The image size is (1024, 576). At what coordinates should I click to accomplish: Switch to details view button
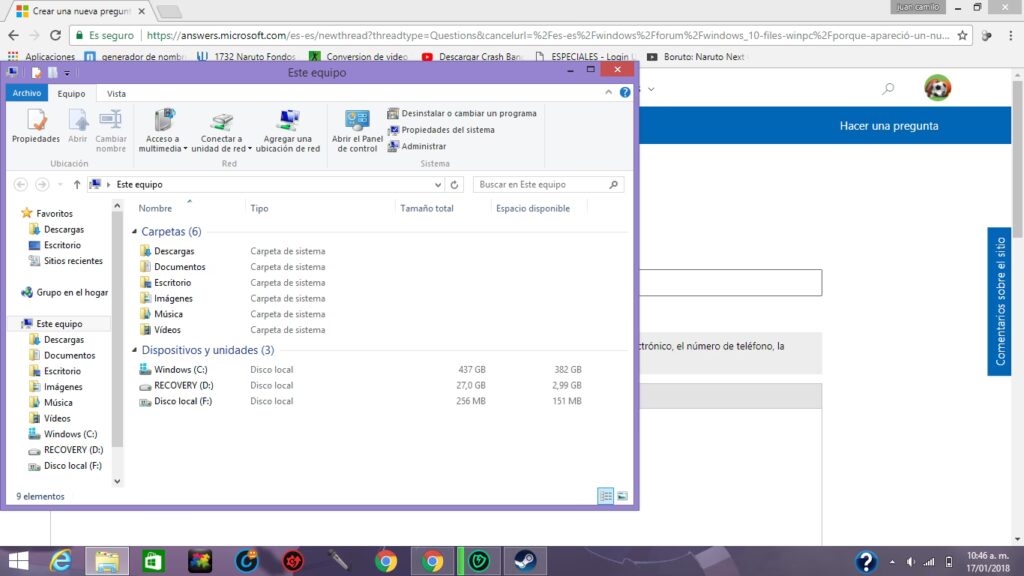point(605,496)
